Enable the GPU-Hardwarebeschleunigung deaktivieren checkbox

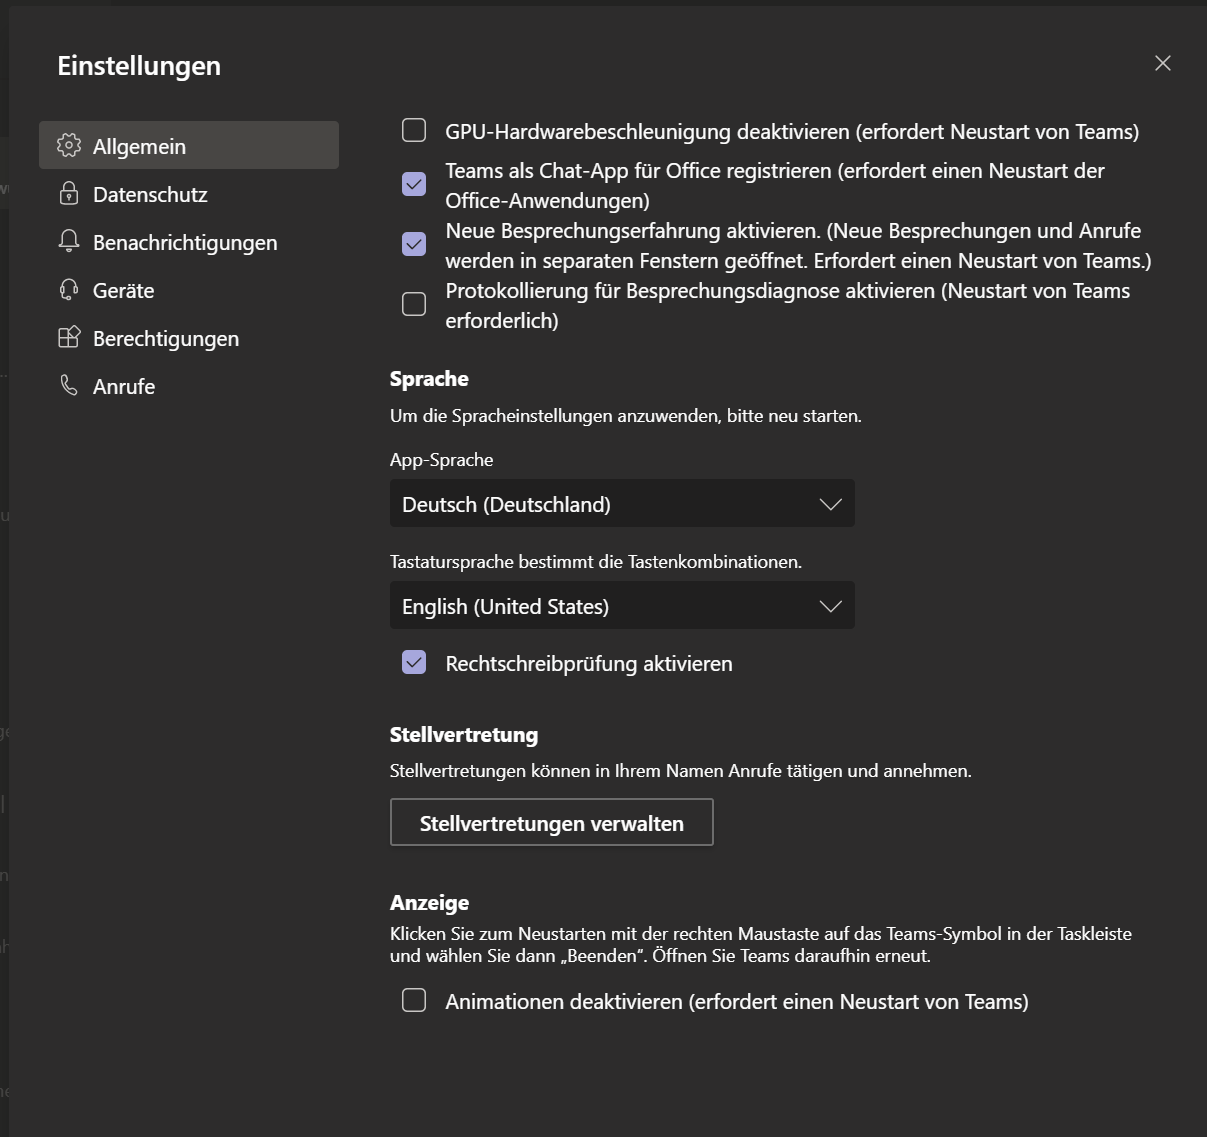(x=414, y=130)
